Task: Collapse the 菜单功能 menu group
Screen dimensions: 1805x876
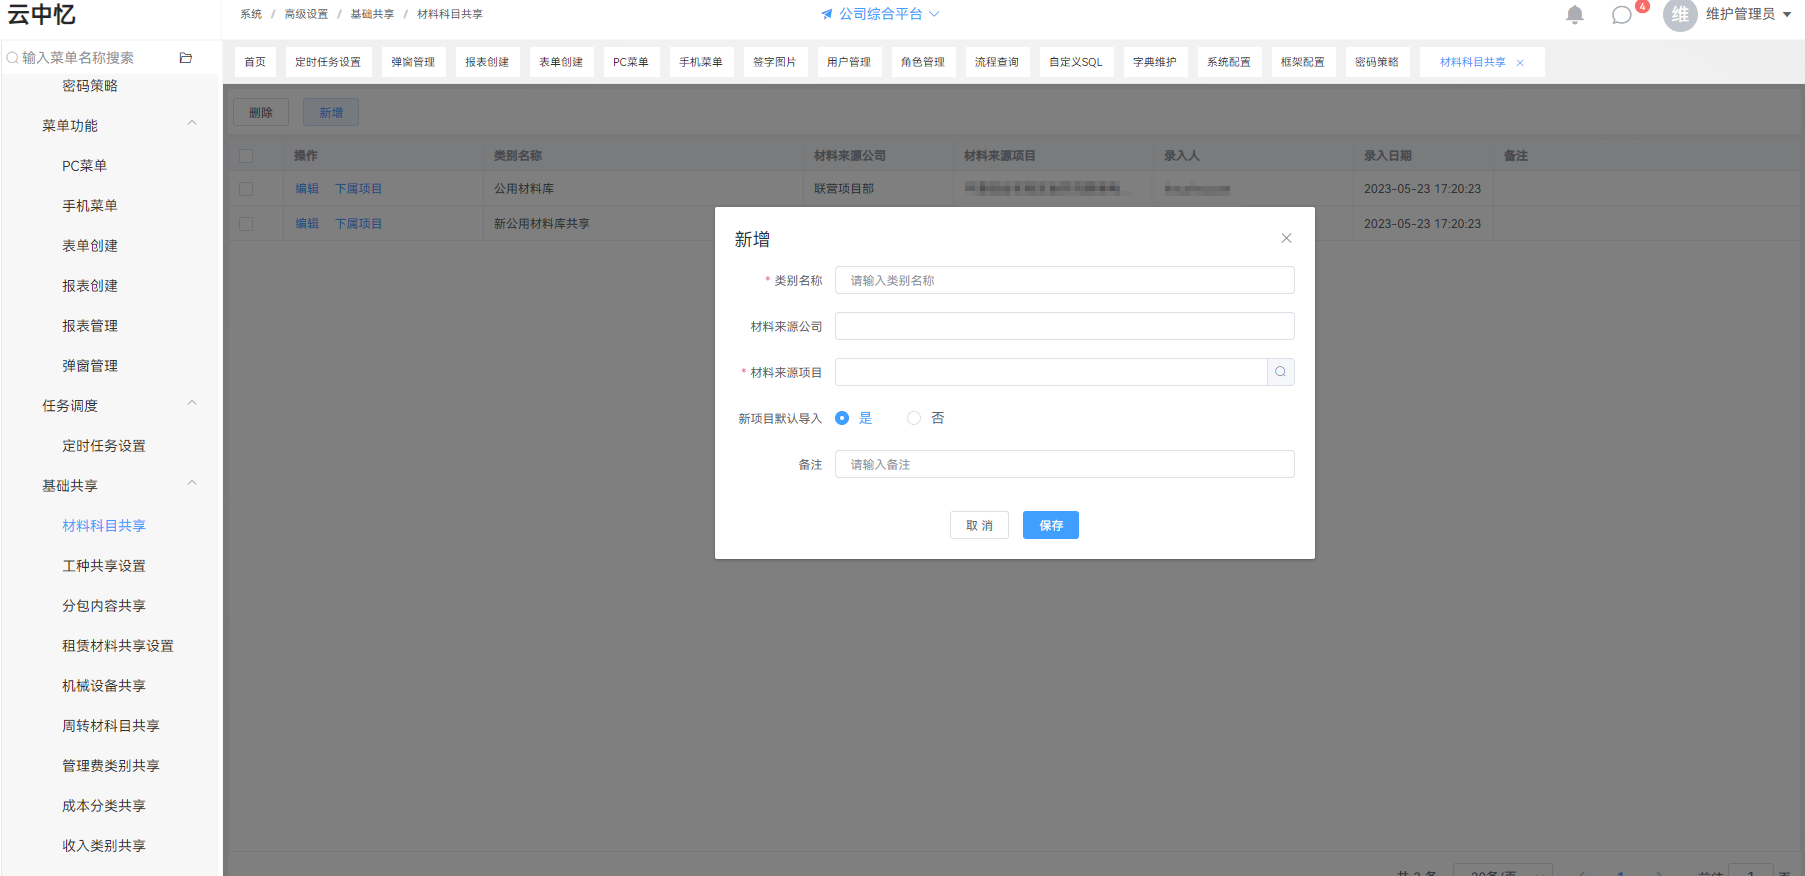Action: (x=192, y=124)
